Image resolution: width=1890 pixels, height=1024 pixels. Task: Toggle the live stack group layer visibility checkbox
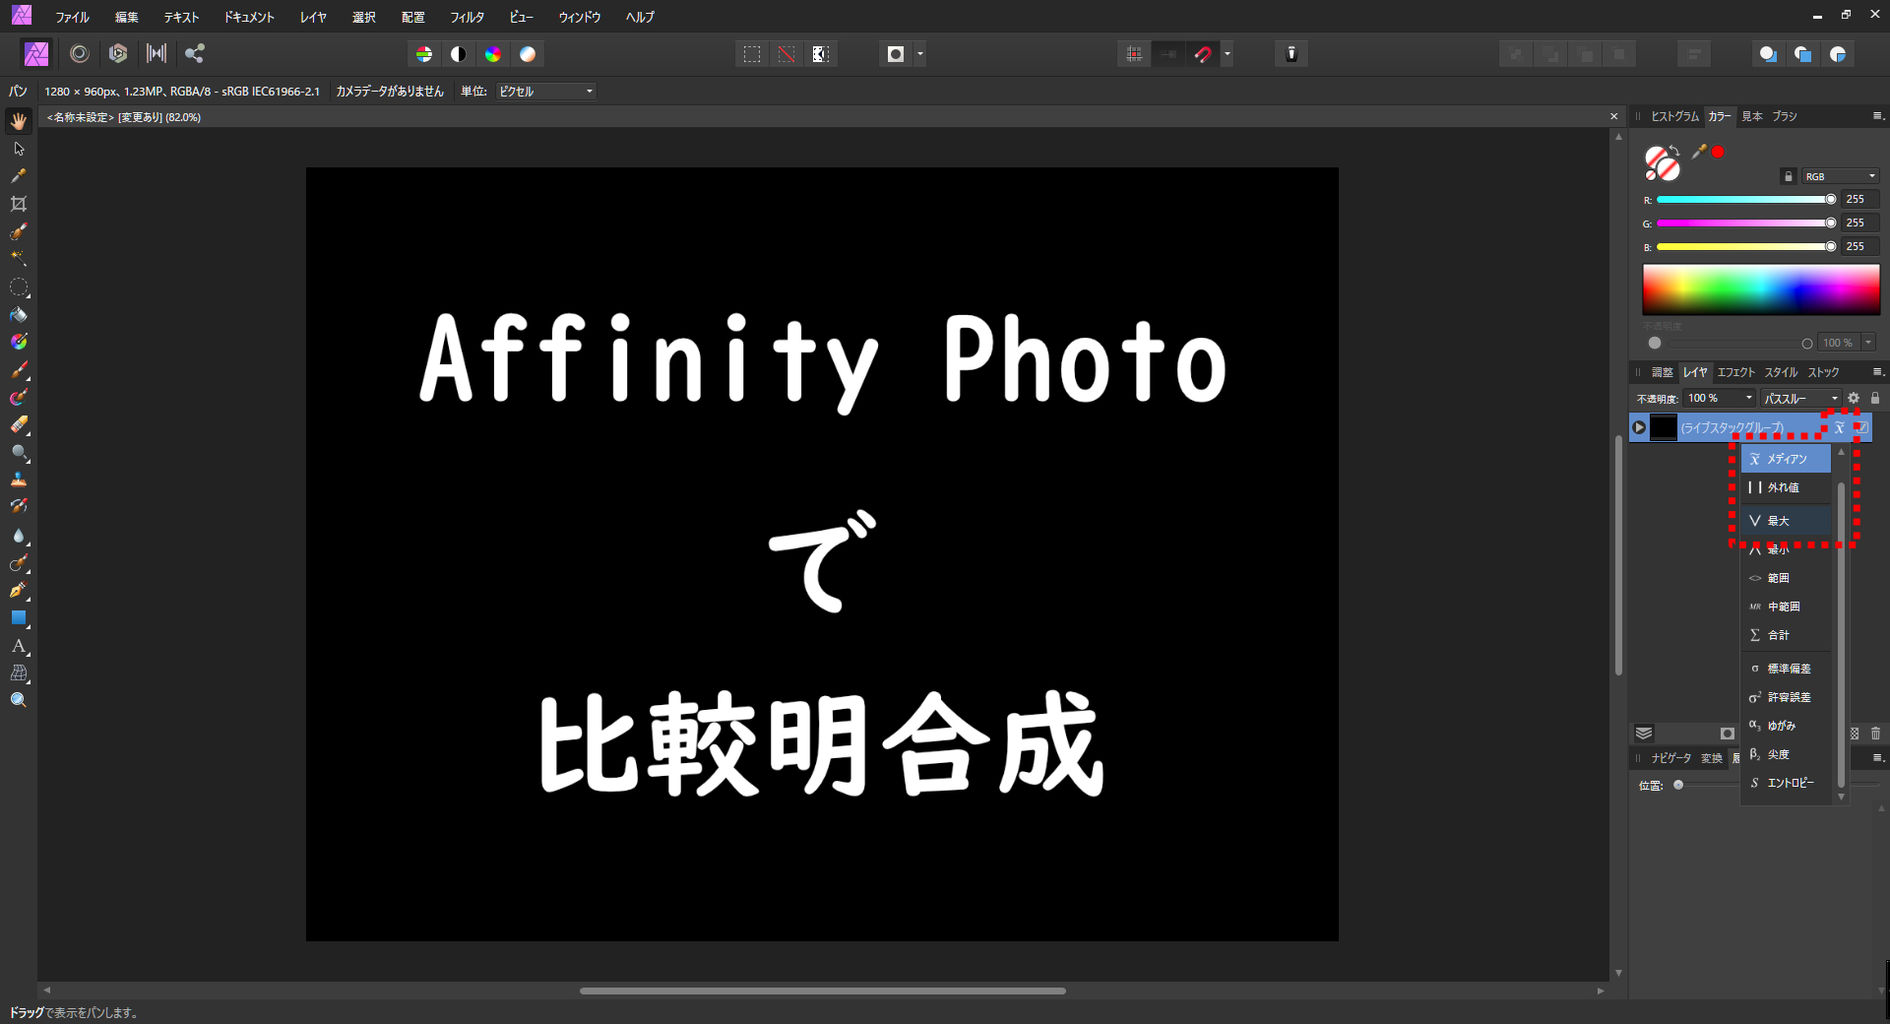(x=1862, y=428)
